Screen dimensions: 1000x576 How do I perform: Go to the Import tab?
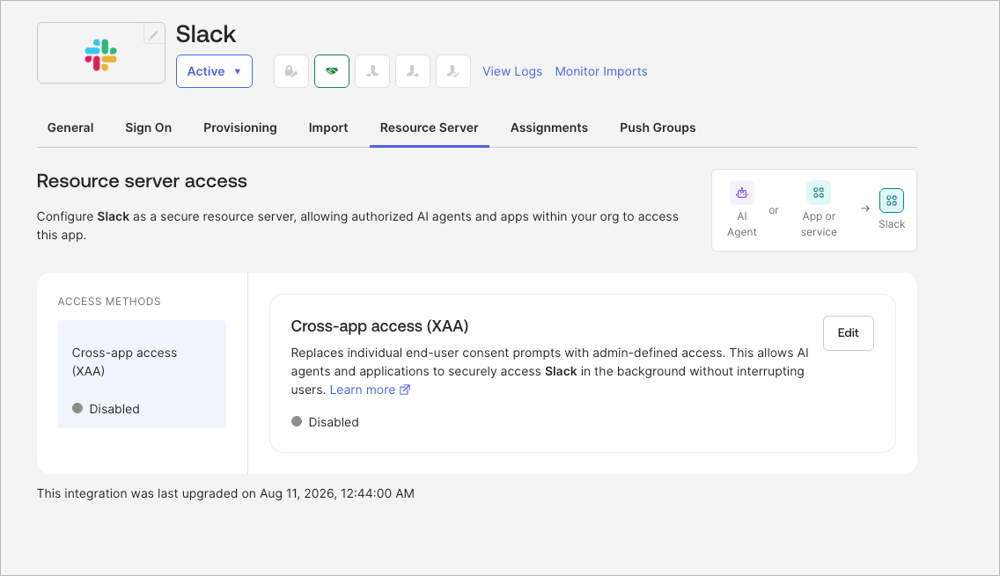pyautogui.click(x=328, y=128)
